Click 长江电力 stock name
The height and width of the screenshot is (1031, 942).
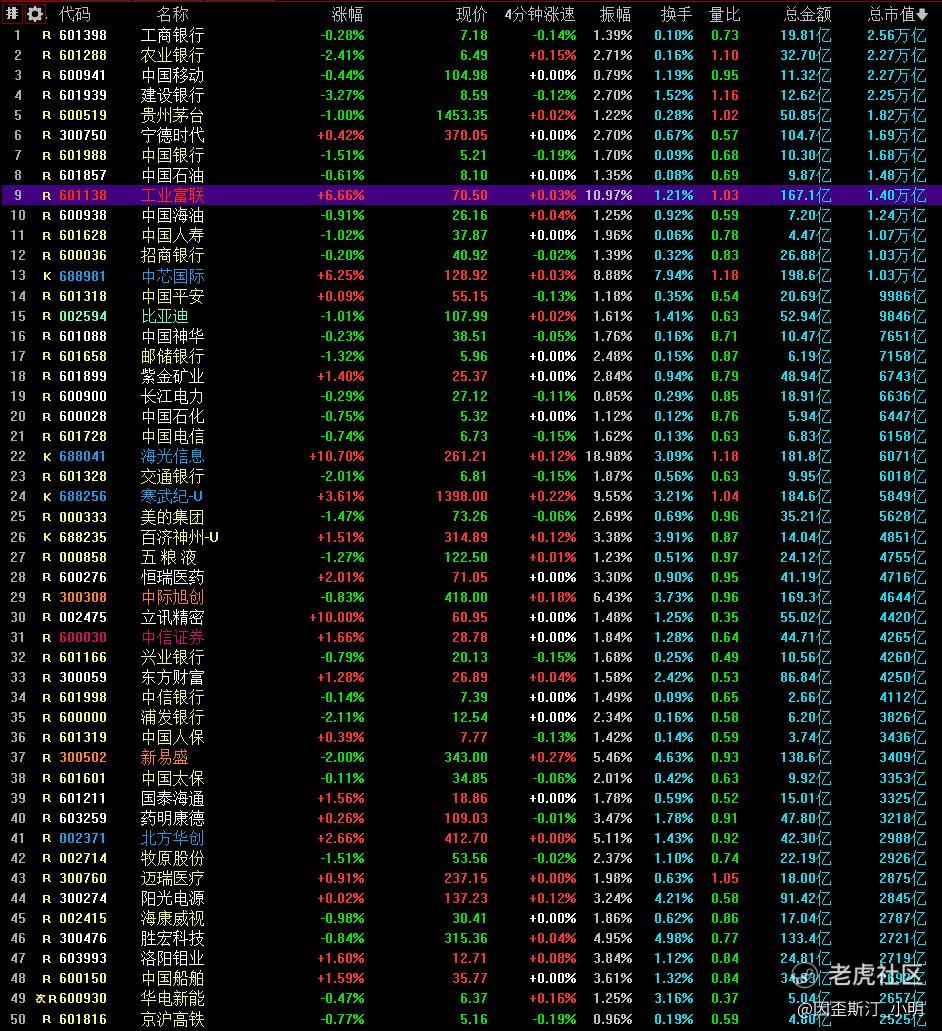[x=172, y=396]
